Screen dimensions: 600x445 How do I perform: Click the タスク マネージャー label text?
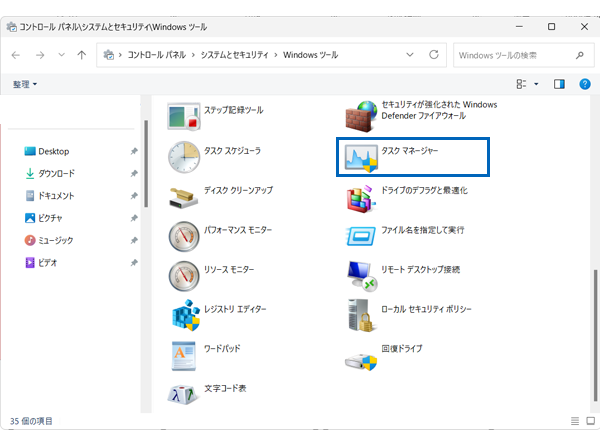409,151
